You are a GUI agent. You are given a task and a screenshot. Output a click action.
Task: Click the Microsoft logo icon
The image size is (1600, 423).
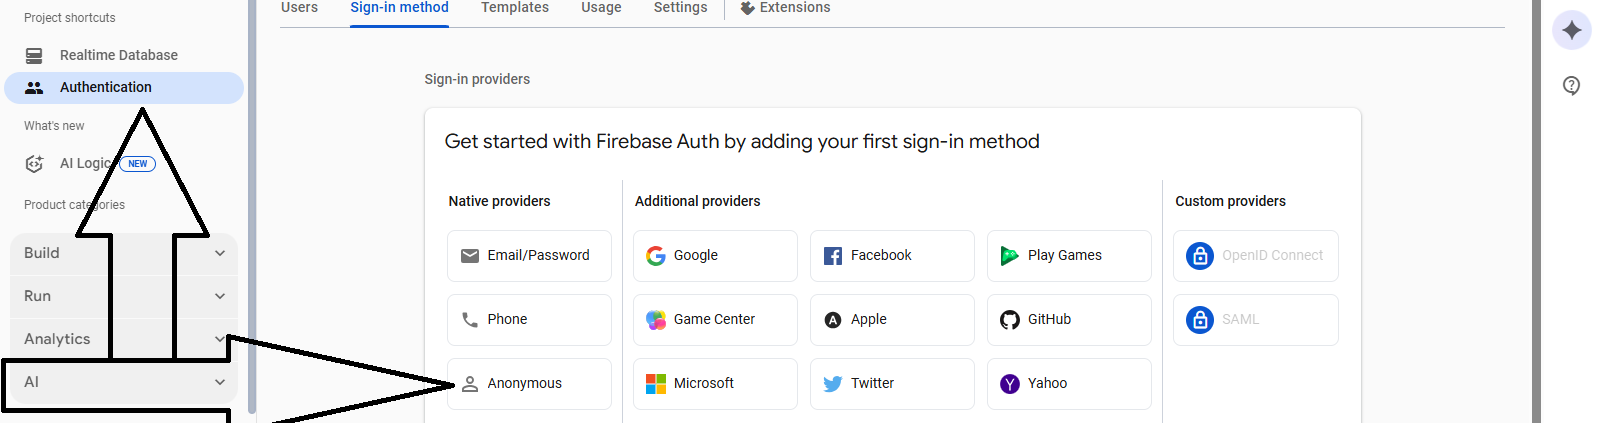click(x=656, y=384)
